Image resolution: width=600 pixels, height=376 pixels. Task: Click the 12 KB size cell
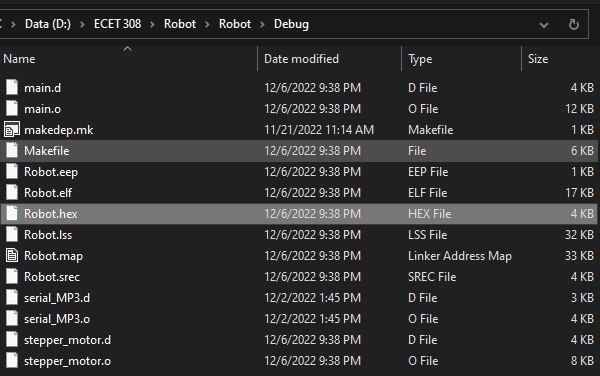coord(579,109)
